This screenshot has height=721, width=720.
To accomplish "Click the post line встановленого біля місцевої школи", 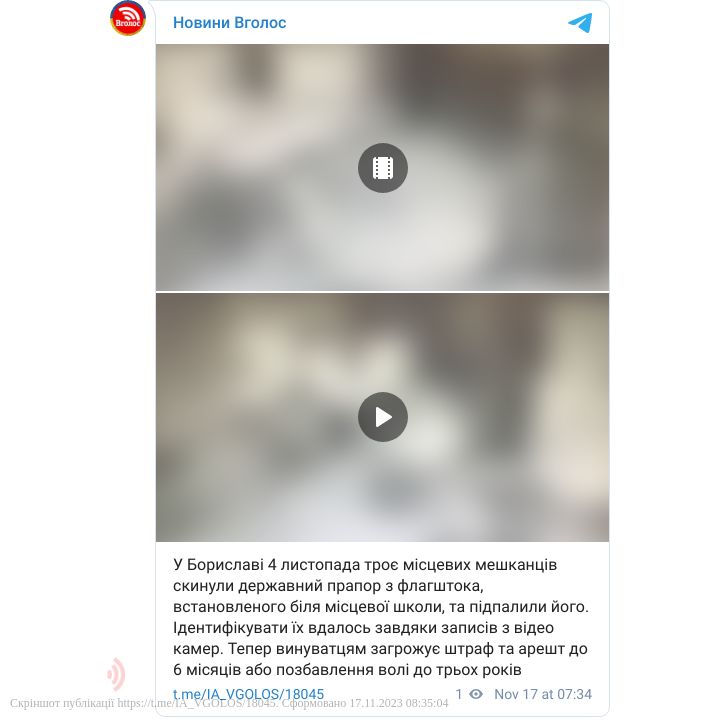I will point(381,607).
